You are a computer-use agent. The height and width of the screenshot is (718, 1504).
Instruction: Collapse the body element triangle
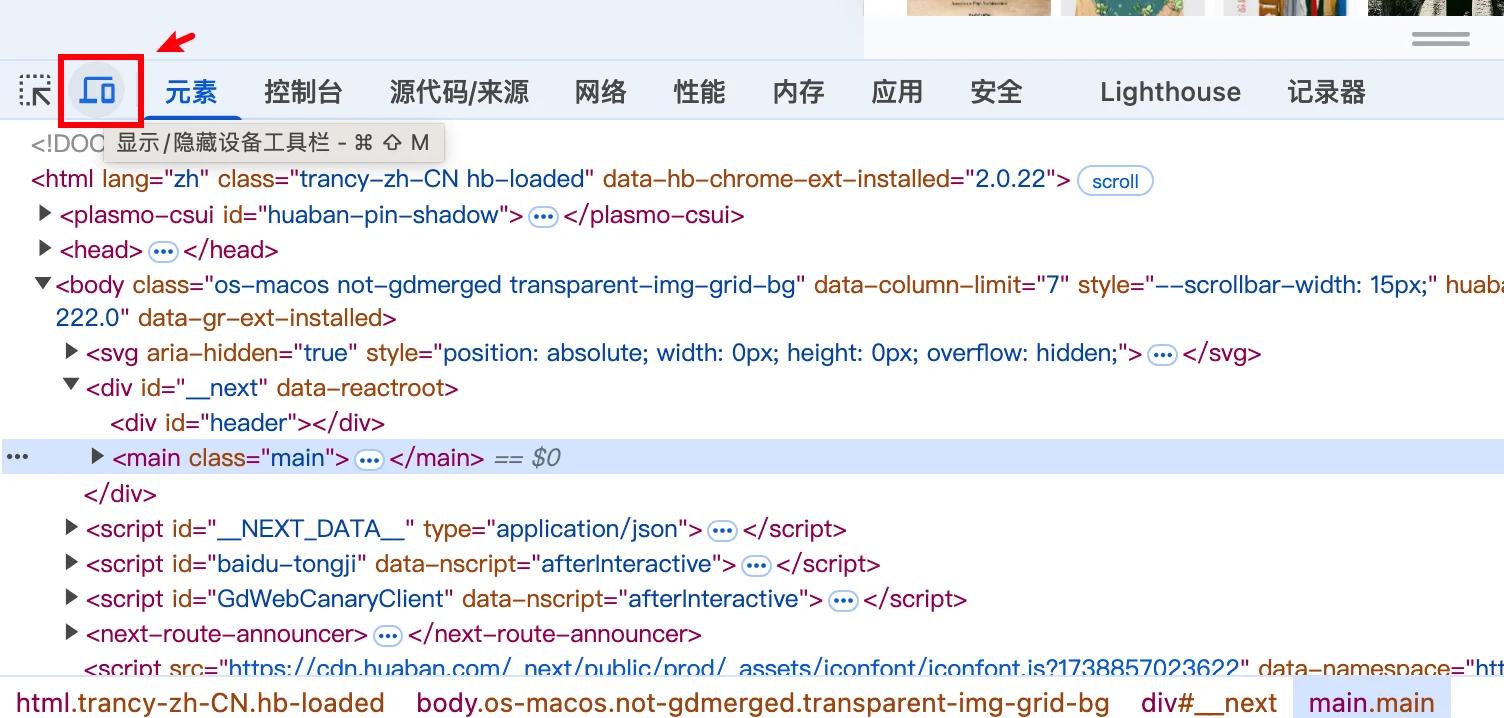[43, 284]
